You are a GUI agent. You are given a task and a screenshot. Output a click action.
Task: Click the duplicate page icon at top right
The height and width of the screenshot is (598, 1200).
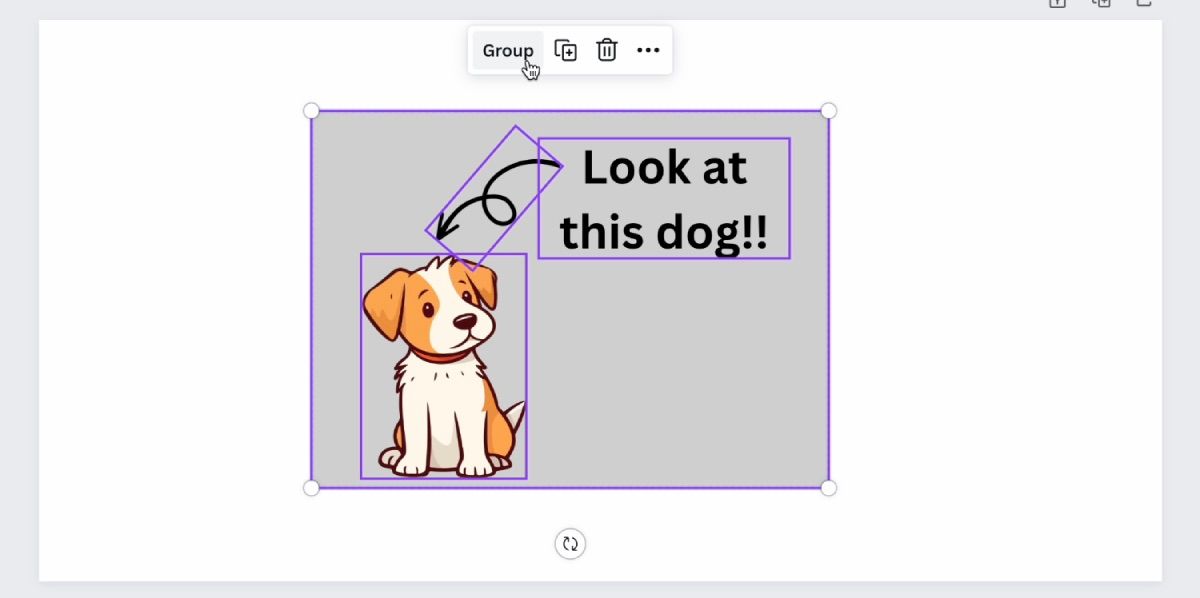click(x=1100, y=4)
